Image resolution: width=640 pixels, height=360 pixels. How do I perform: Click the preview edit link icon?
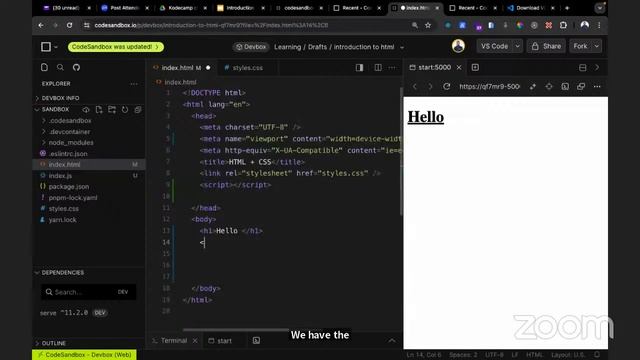pos(533,87)
